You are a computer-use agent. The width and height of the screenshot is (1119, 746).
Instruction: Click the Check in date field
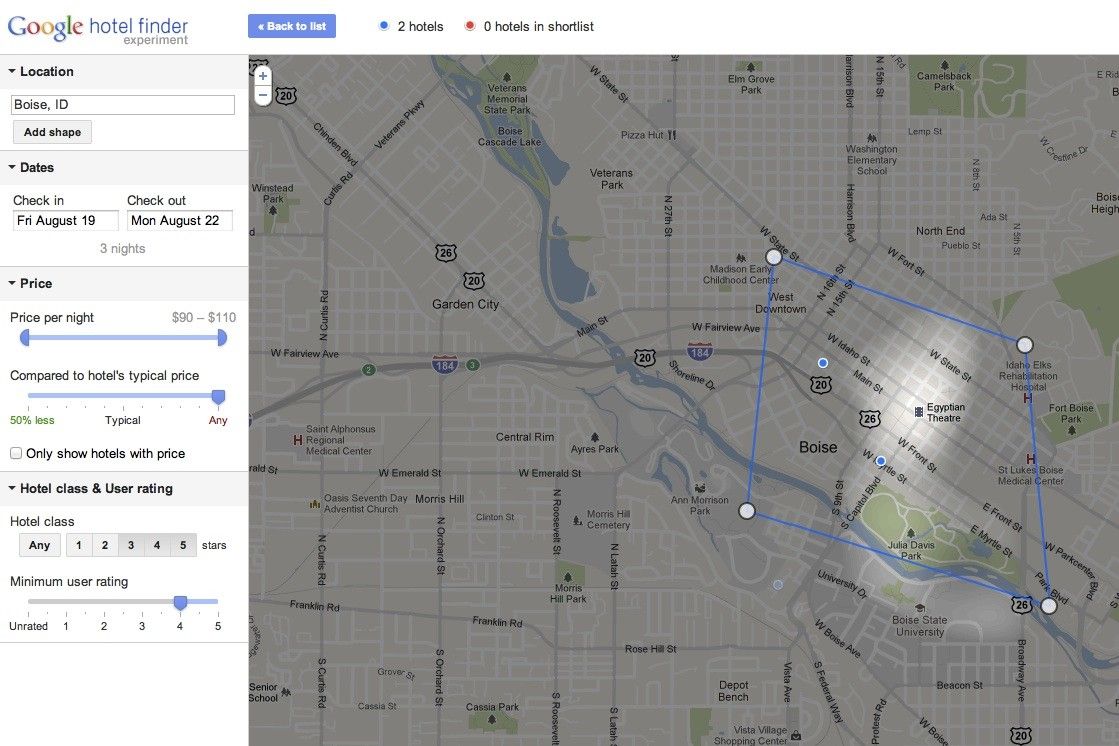click(65, 221)
